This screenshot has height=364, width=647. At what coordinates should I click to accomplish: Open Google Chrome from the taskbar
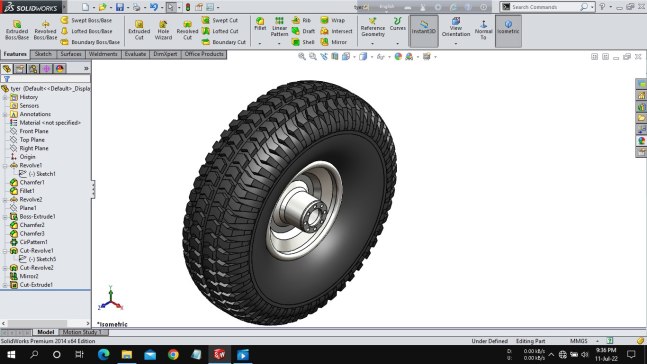173,355
